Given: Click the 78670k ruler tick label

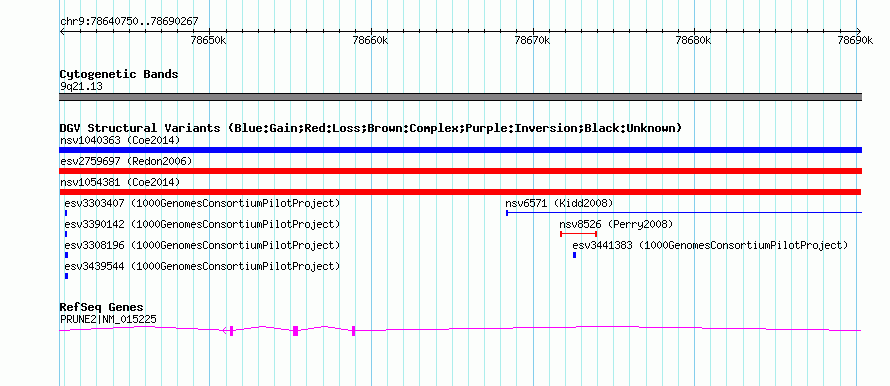Looking at the screenshot, I should (532, 41).
